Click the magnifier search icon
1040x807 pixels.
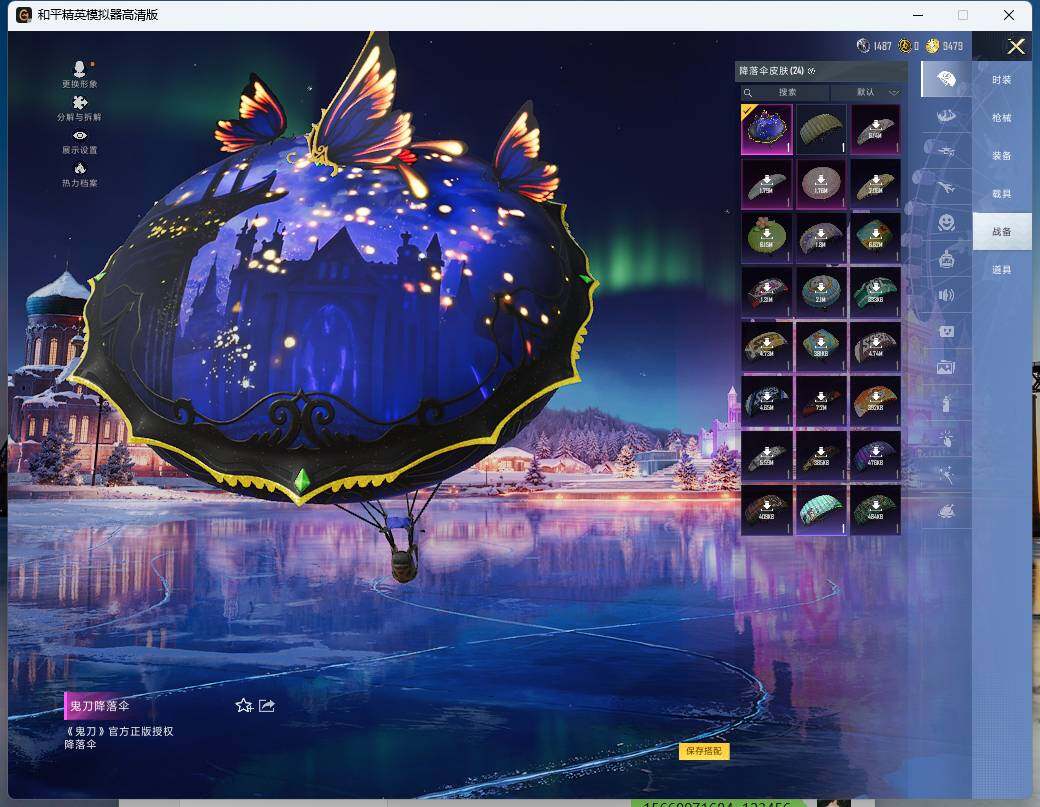click(748, 92)
